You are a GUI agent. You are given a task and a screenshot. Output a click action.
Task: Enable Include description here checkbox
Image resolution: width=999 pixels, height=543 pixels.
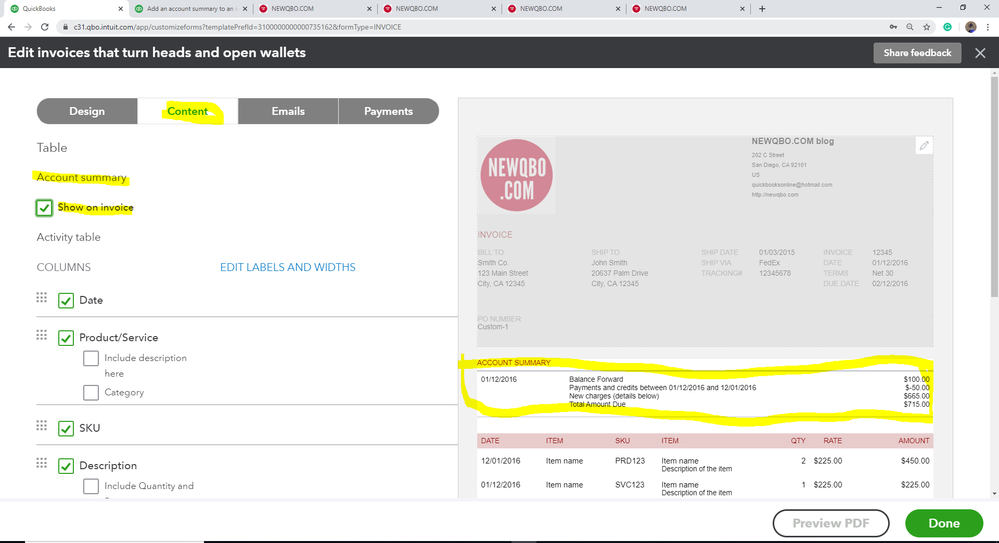pos(91,358)
